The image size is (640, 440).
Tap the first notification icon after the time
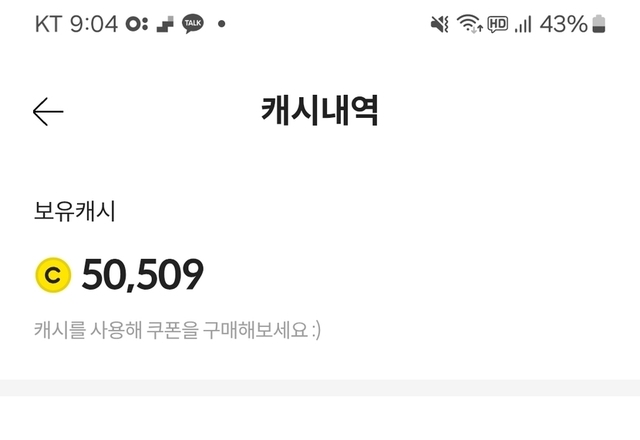[138, 24]
